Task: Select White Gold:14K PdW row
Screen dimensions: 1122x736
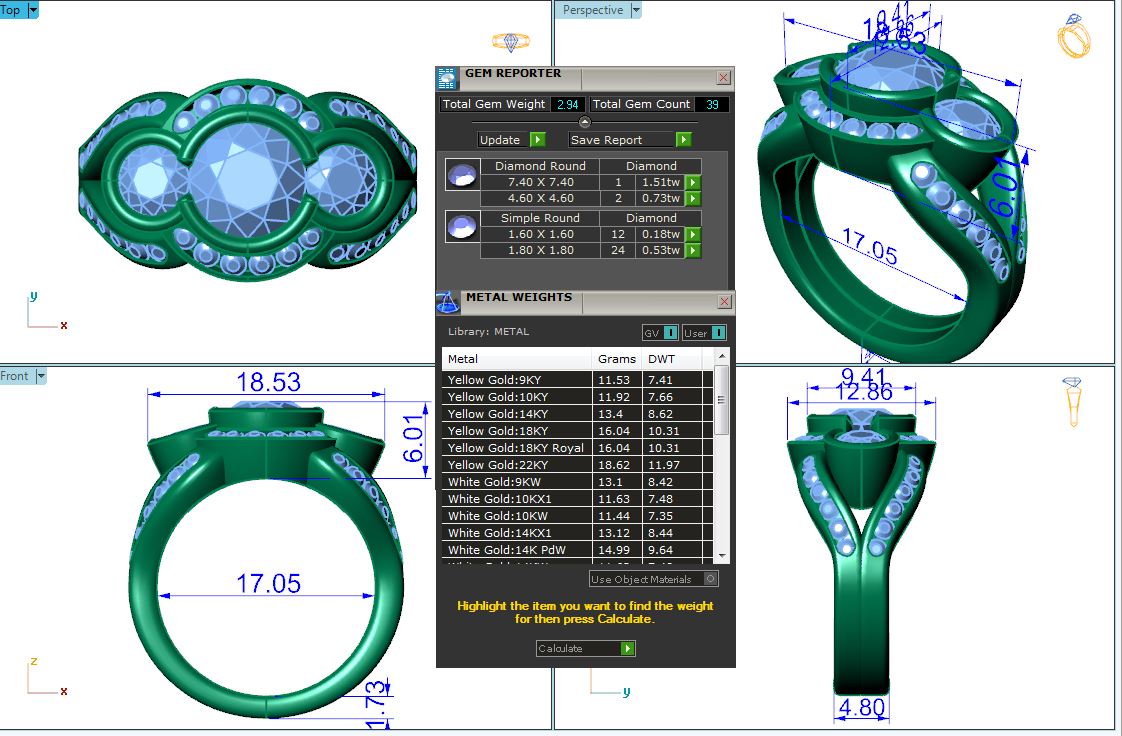Action: tap(515, 550)
